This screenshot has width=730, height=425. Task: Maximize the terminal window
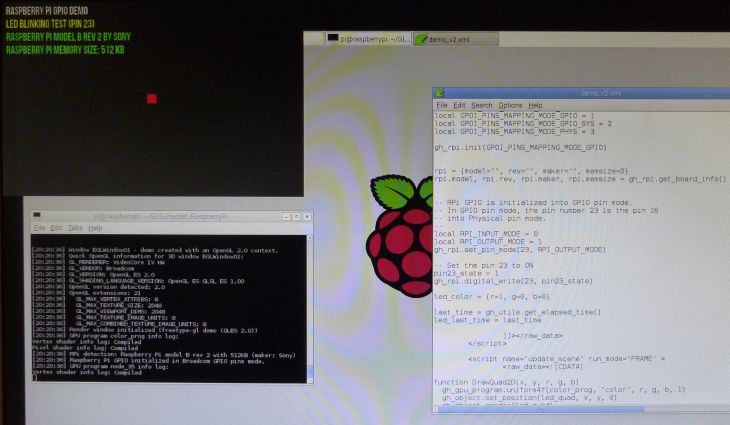[x=297, y=216]
